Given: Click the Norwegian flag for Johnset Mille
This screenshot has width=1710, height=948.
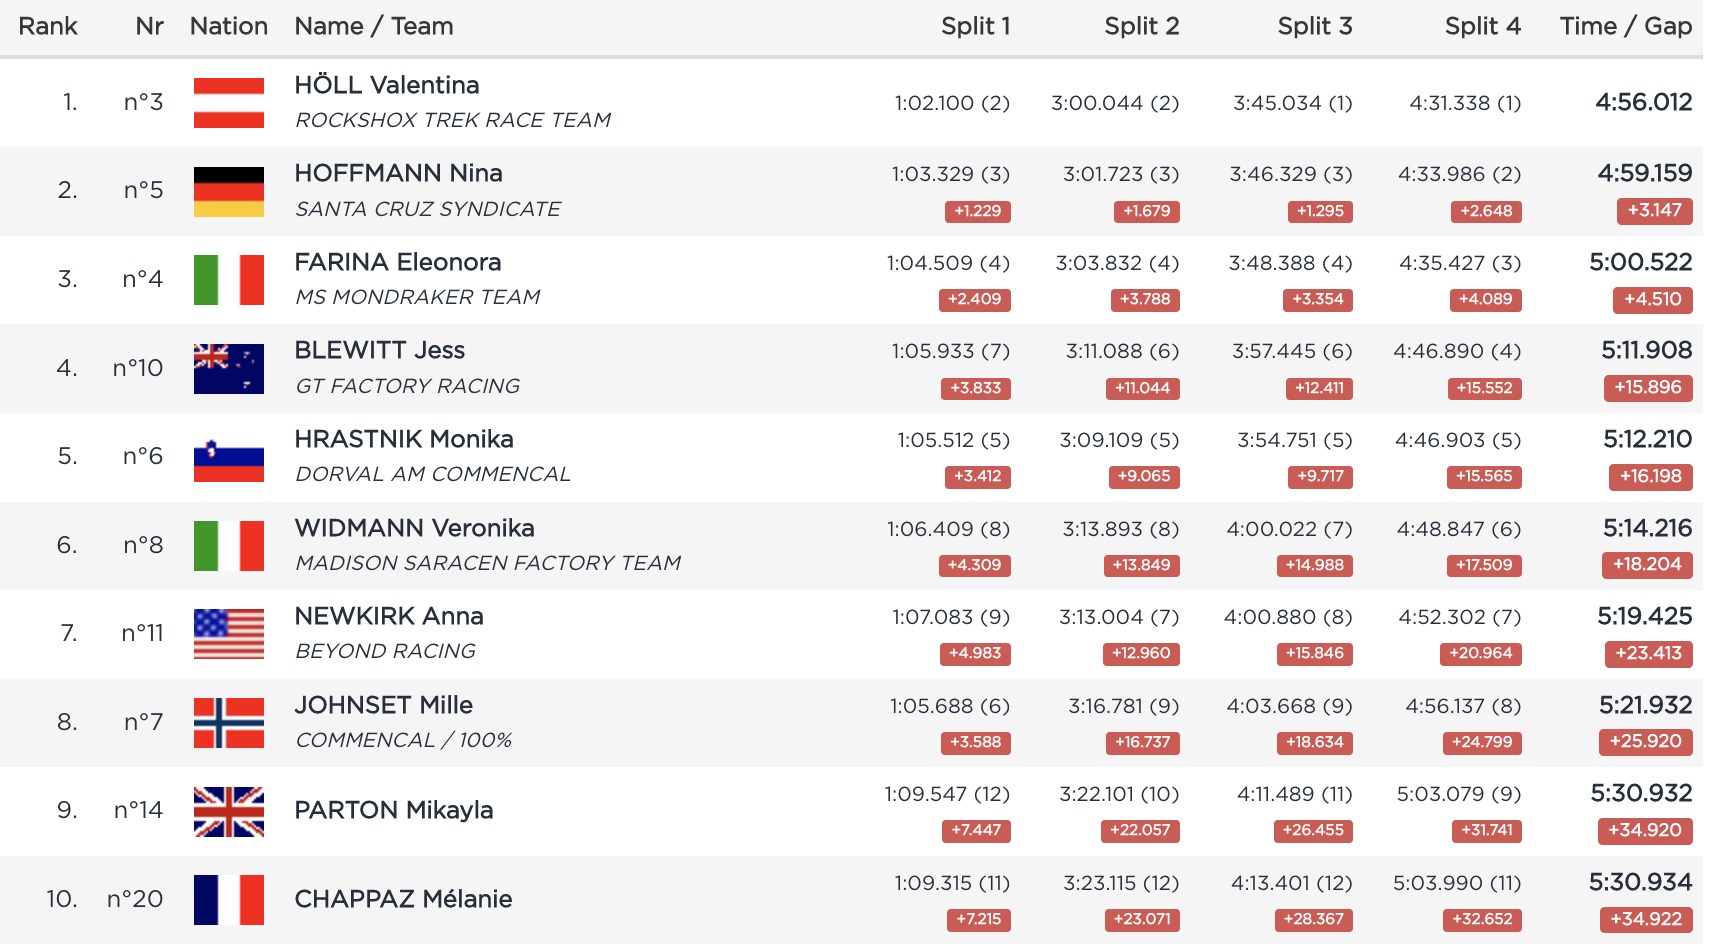Looking at the screenshot, I should pos(229,723).
